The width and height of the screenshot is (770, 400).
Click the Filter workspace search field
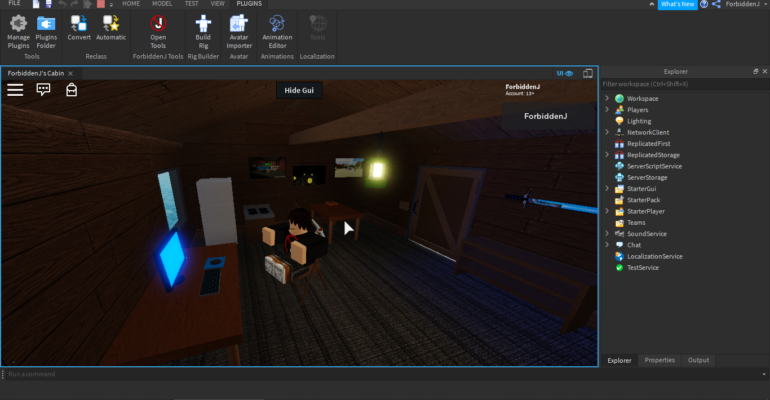click(685, 84)
